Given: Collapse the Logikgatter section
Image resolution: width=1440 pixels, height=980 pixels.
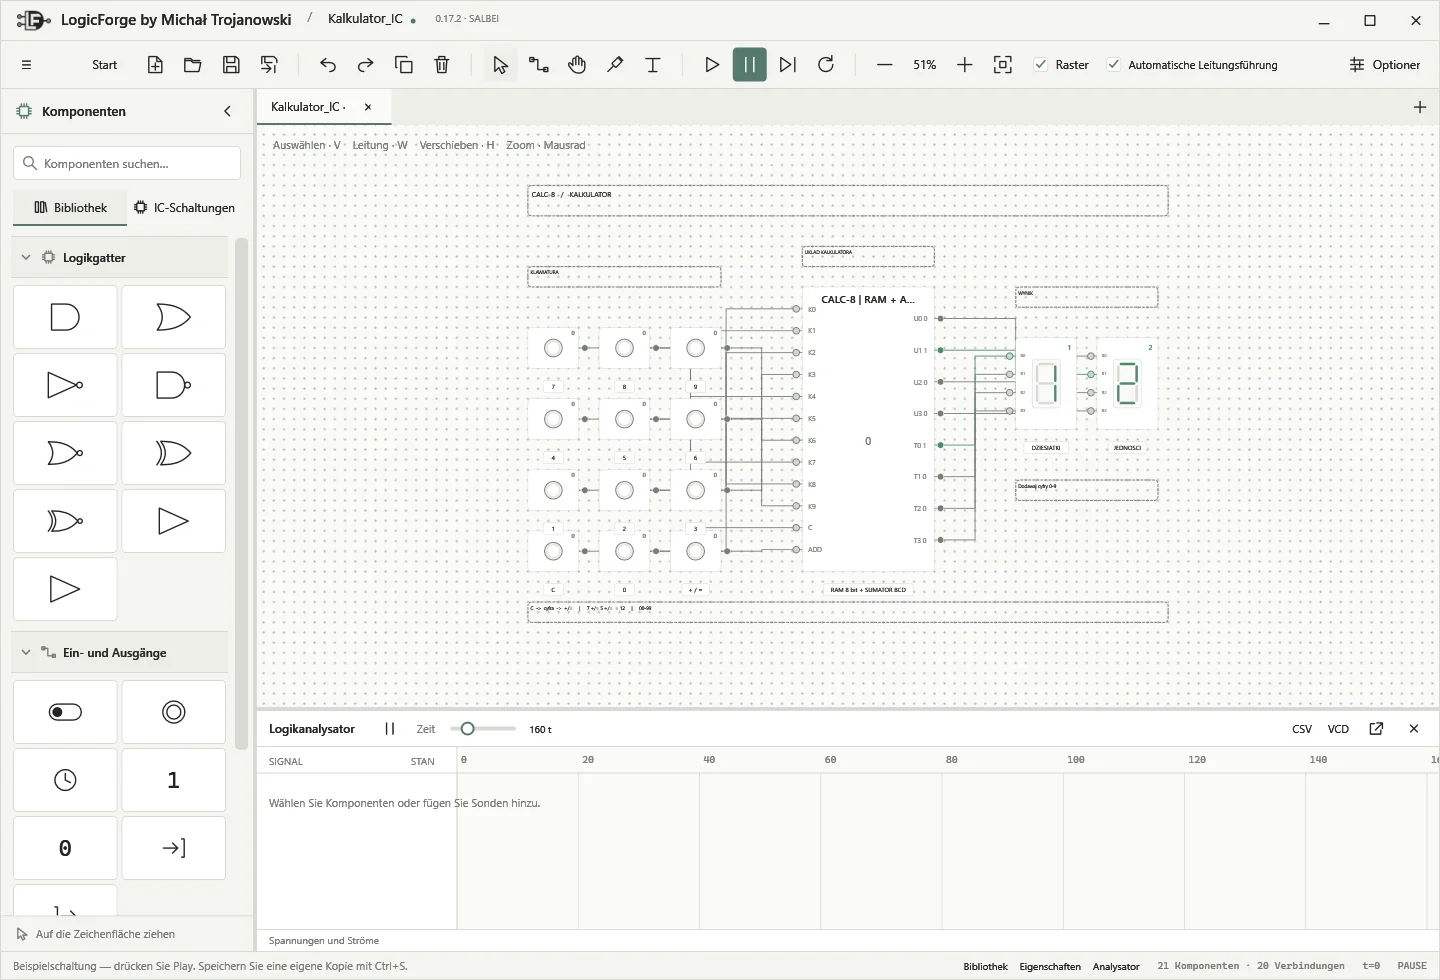Looking at the screenshot, I should 26,257.
